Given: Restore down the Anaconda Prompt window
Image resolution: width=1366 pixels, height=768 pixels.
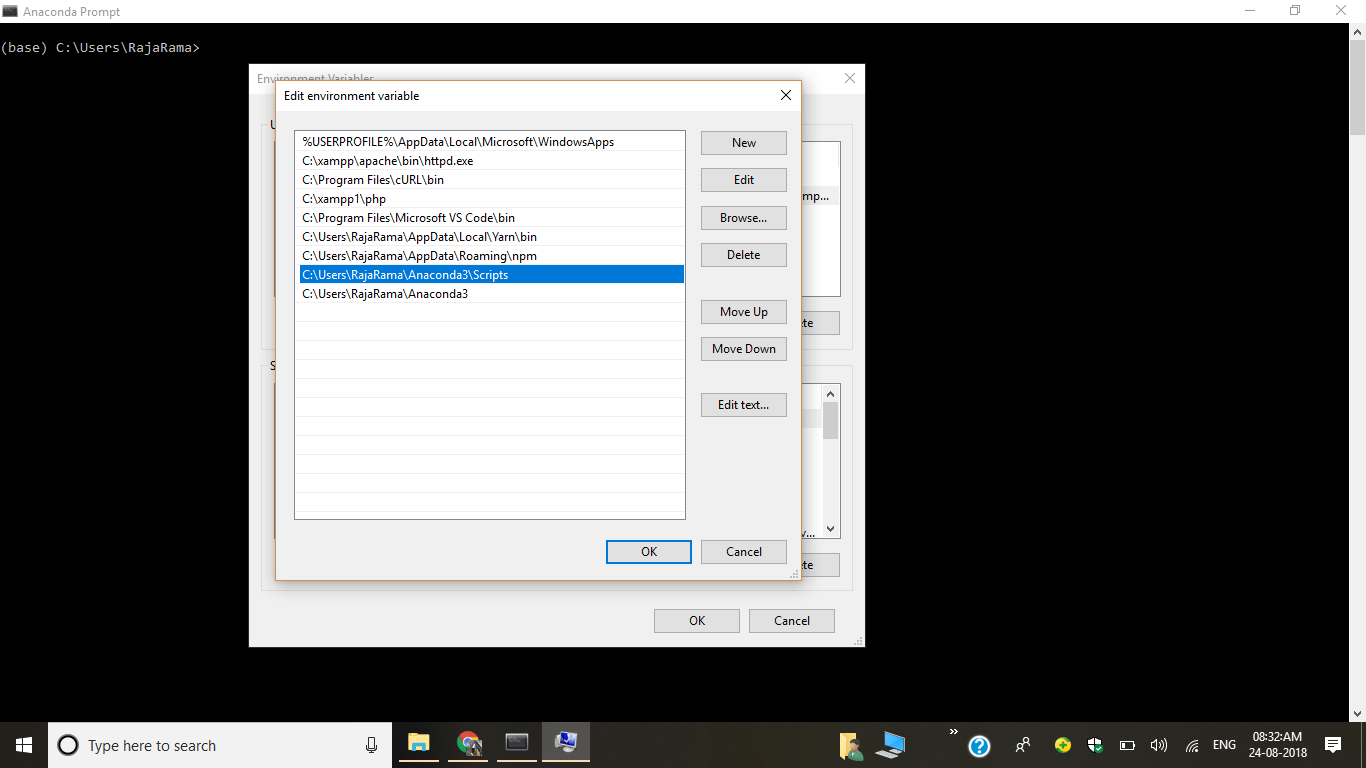Looking at the screenshot, I should 1295,11.
